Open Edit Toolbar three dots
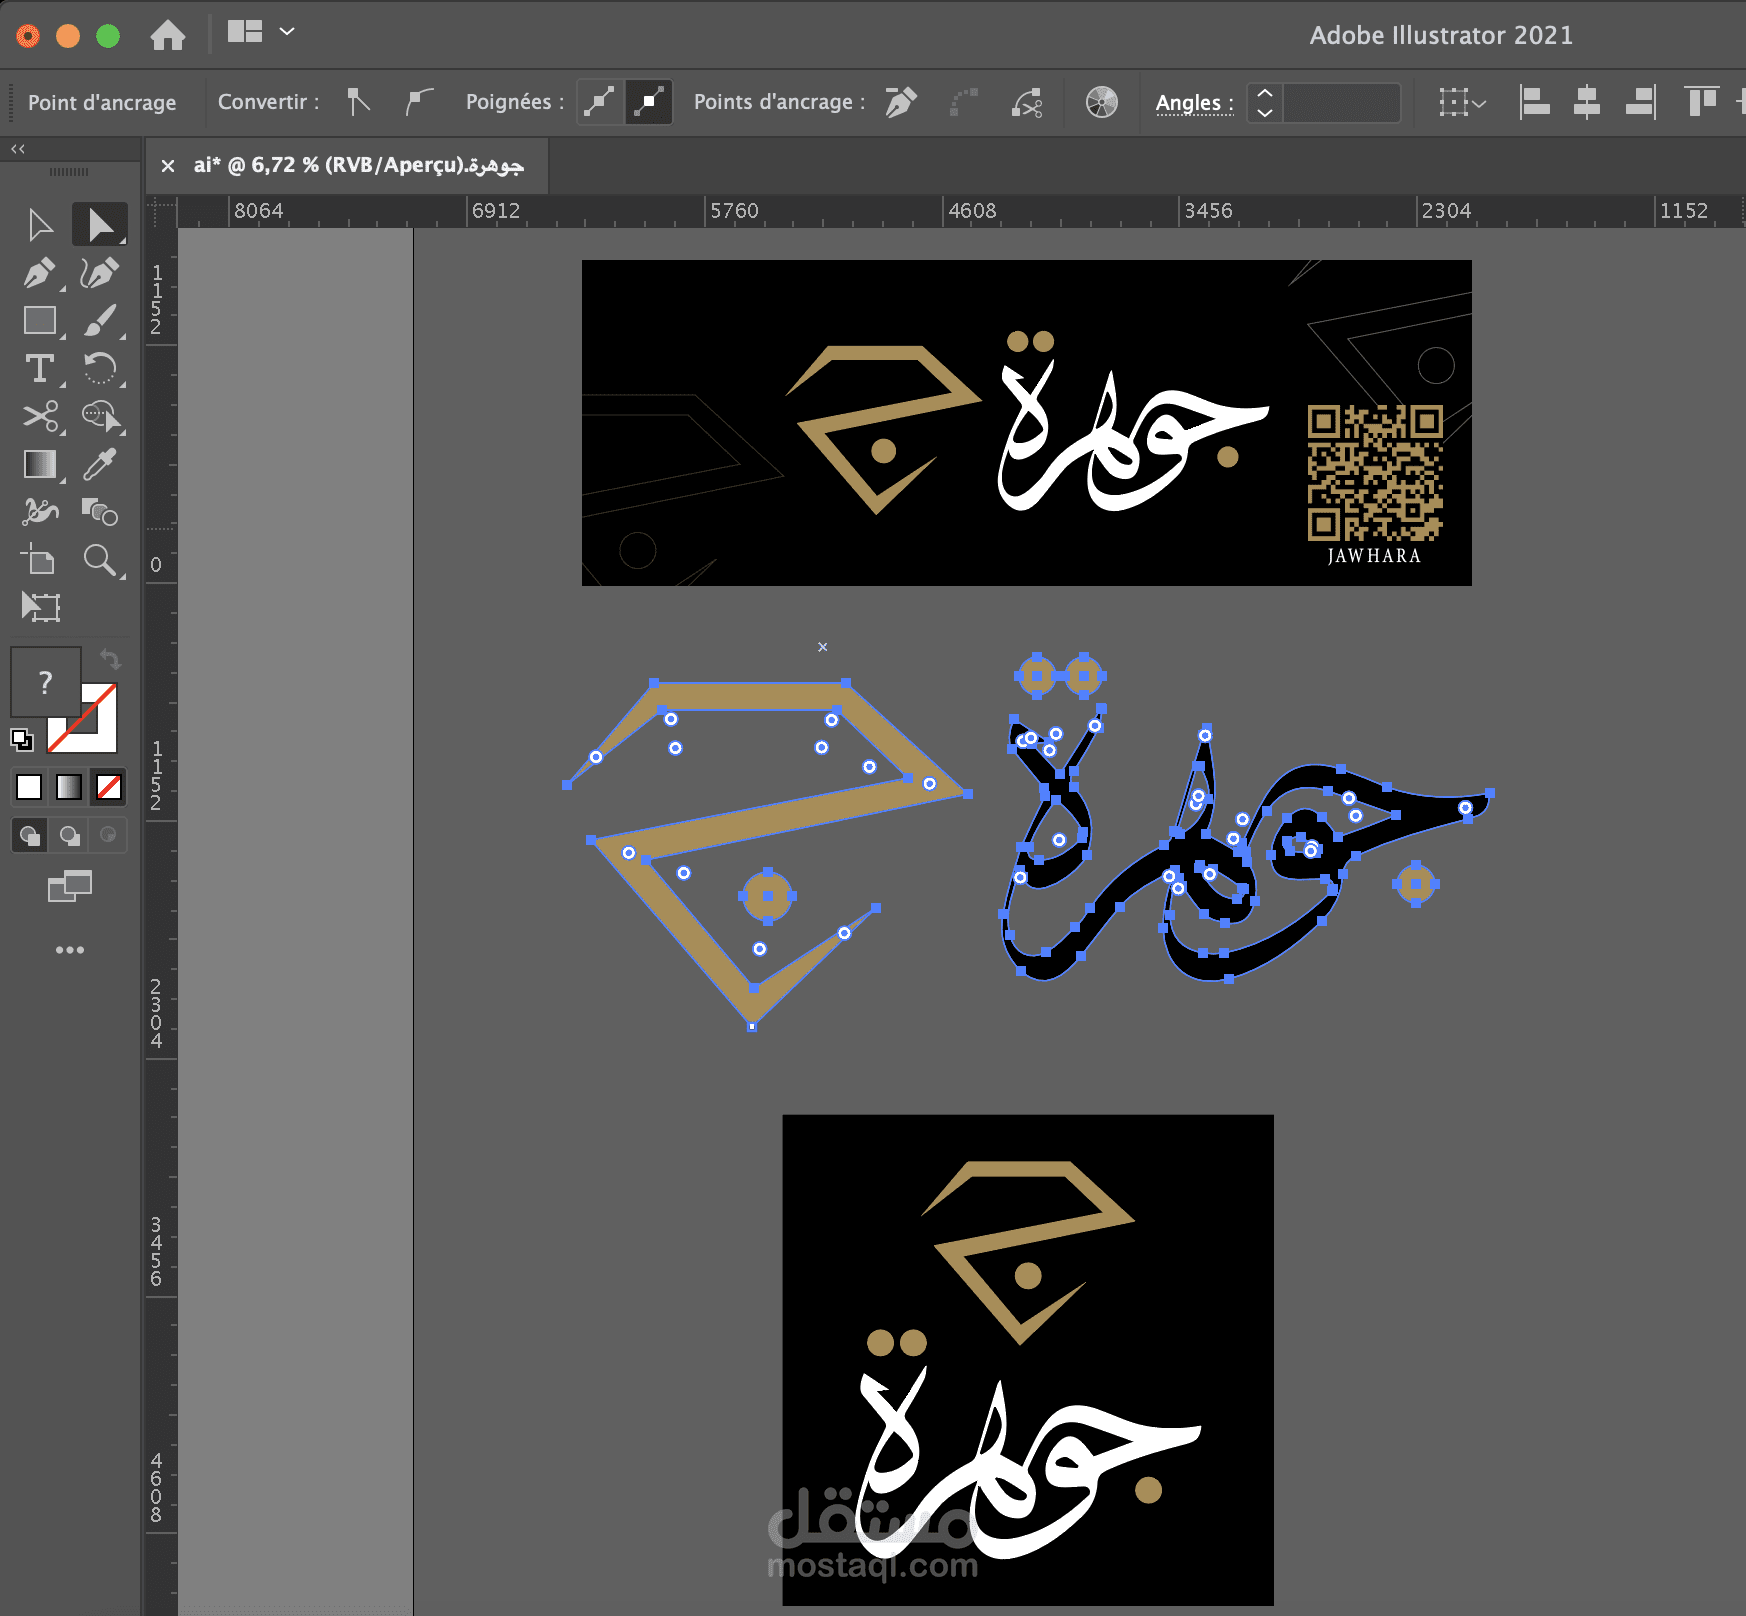This screenshot has height=1616, width=1746. pyautogui.click(x=70, y=950)
